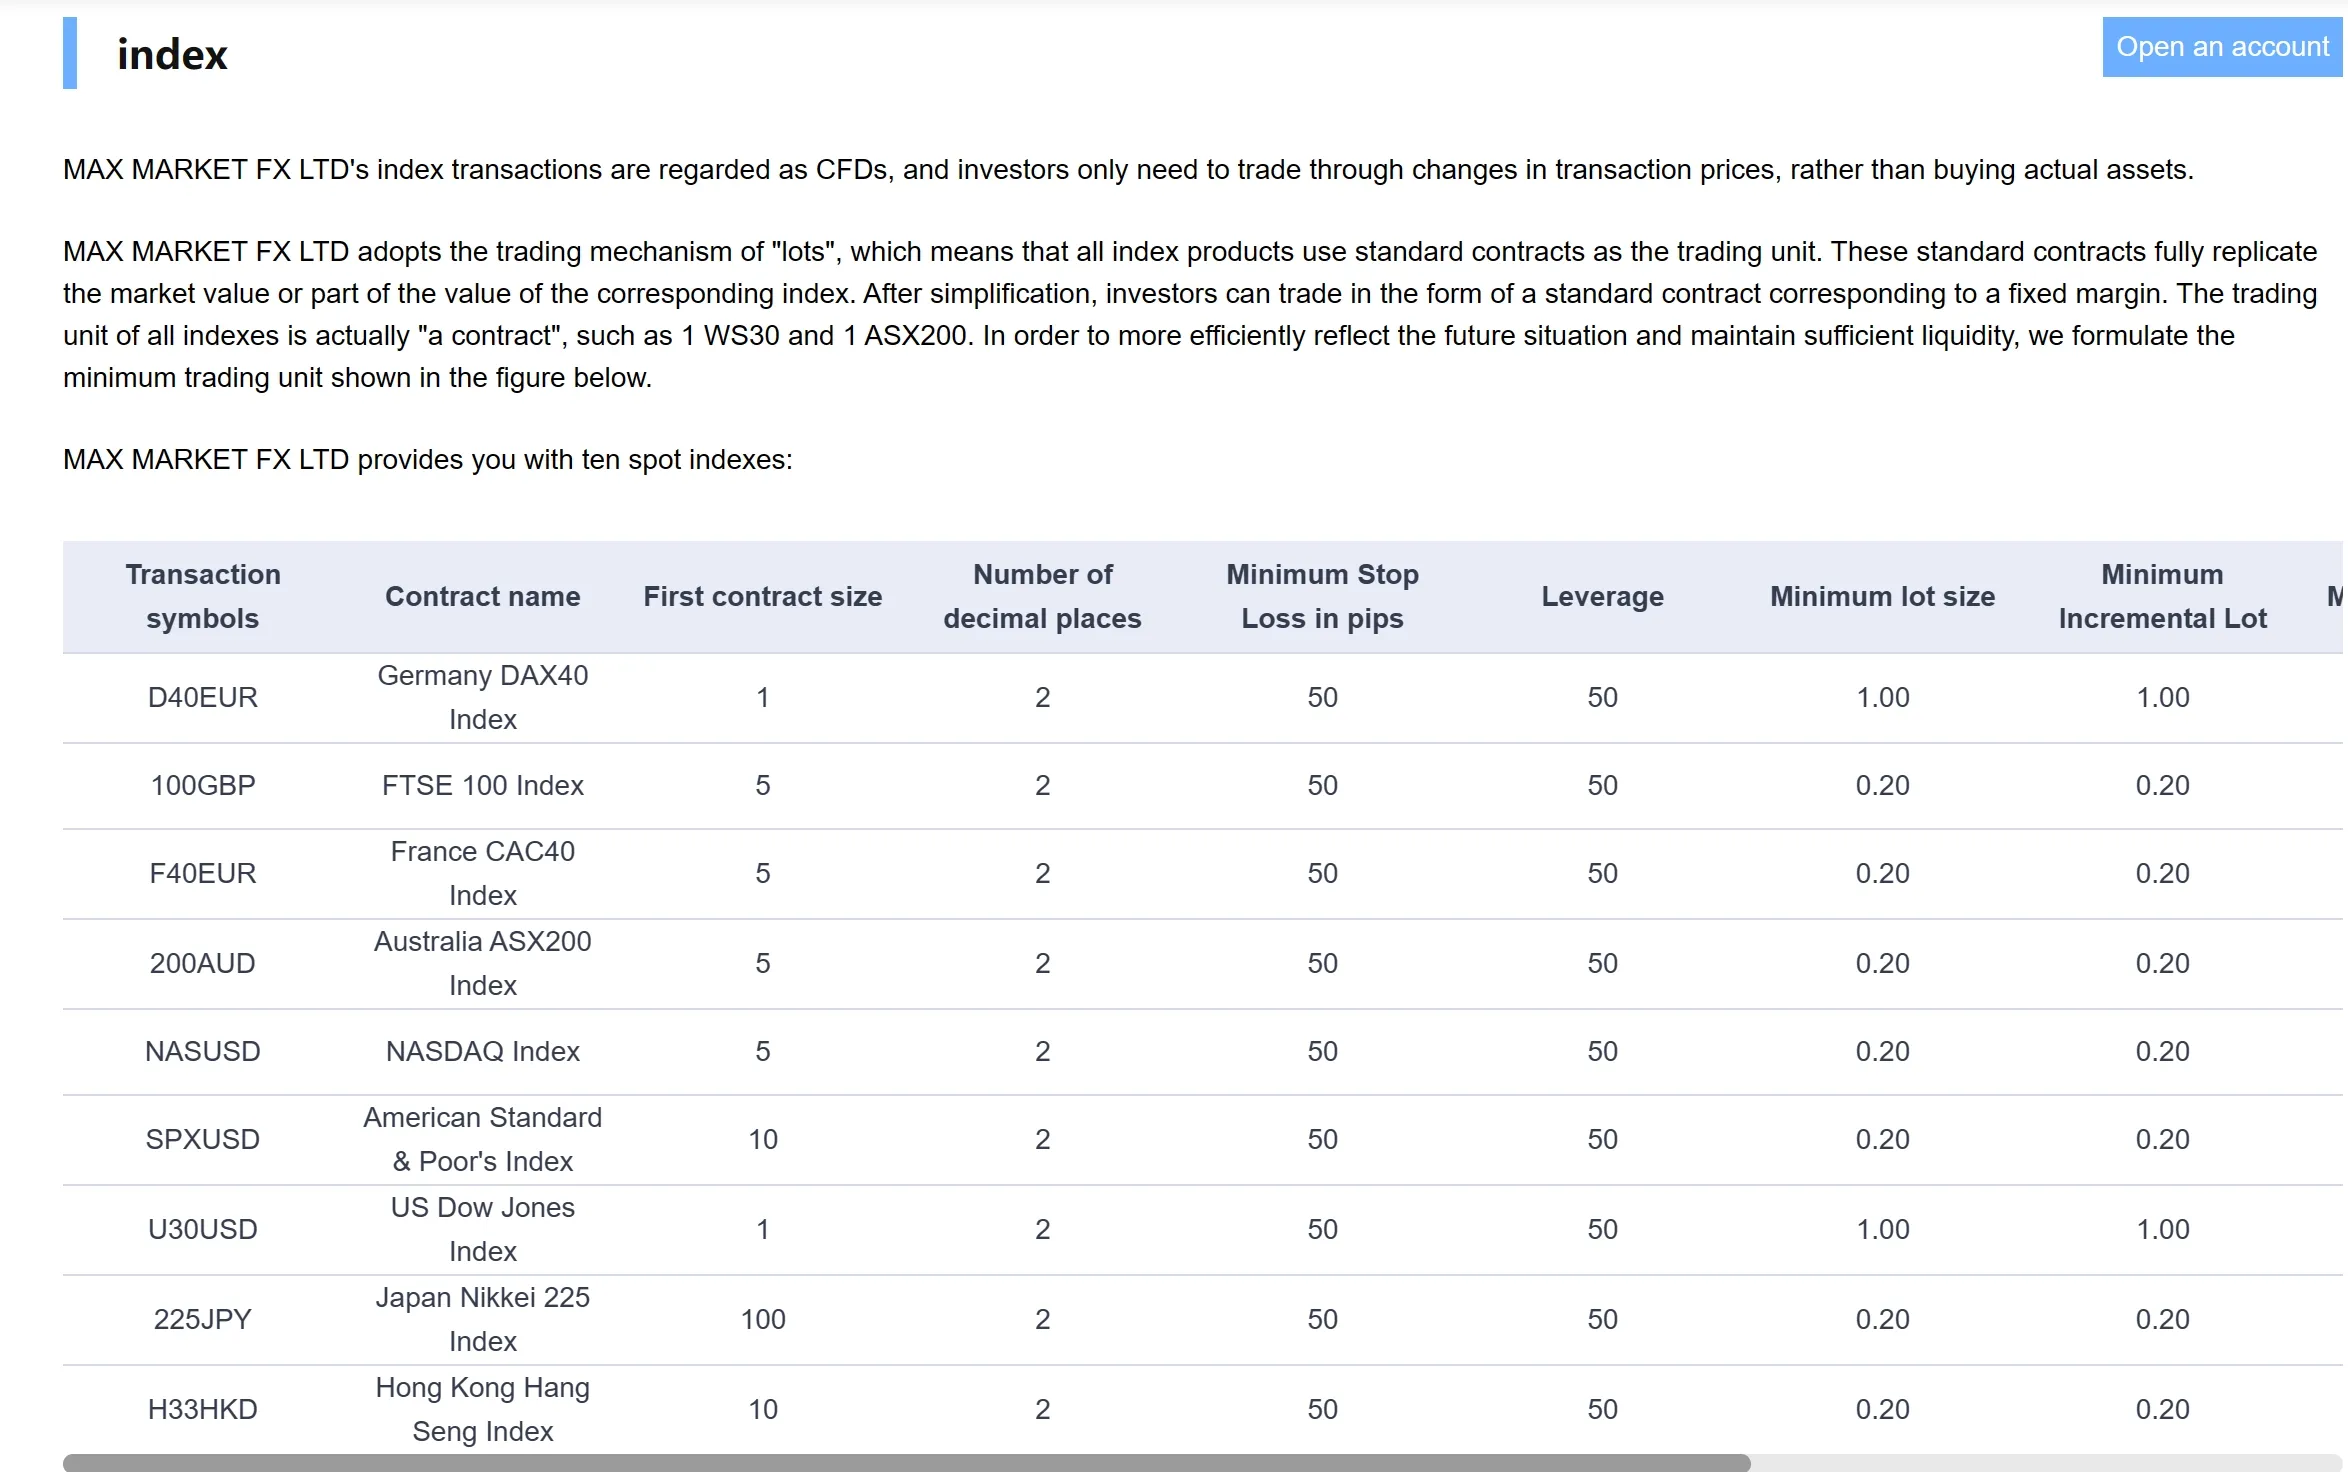Click the 'provides you with ten spot indexes' line

pos(428,459)
